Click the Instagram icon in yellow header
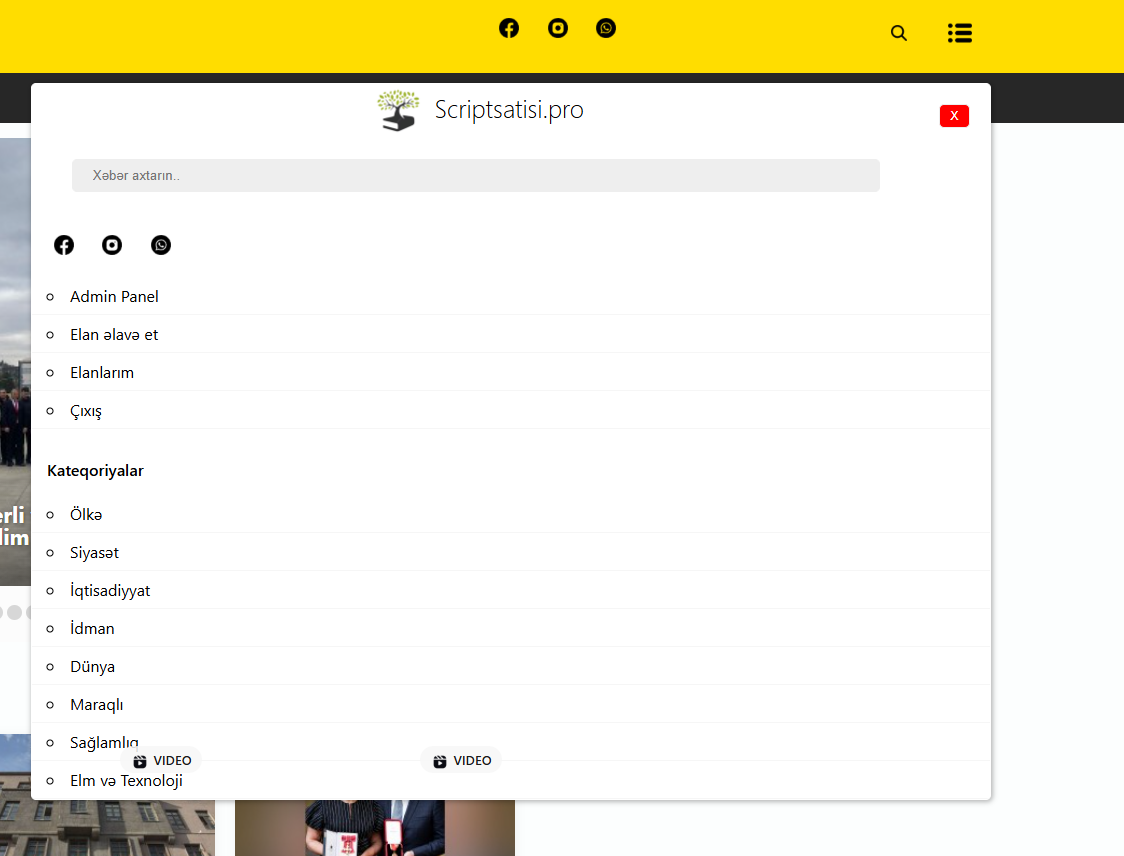1124x856 pixels. pos(558,28)
